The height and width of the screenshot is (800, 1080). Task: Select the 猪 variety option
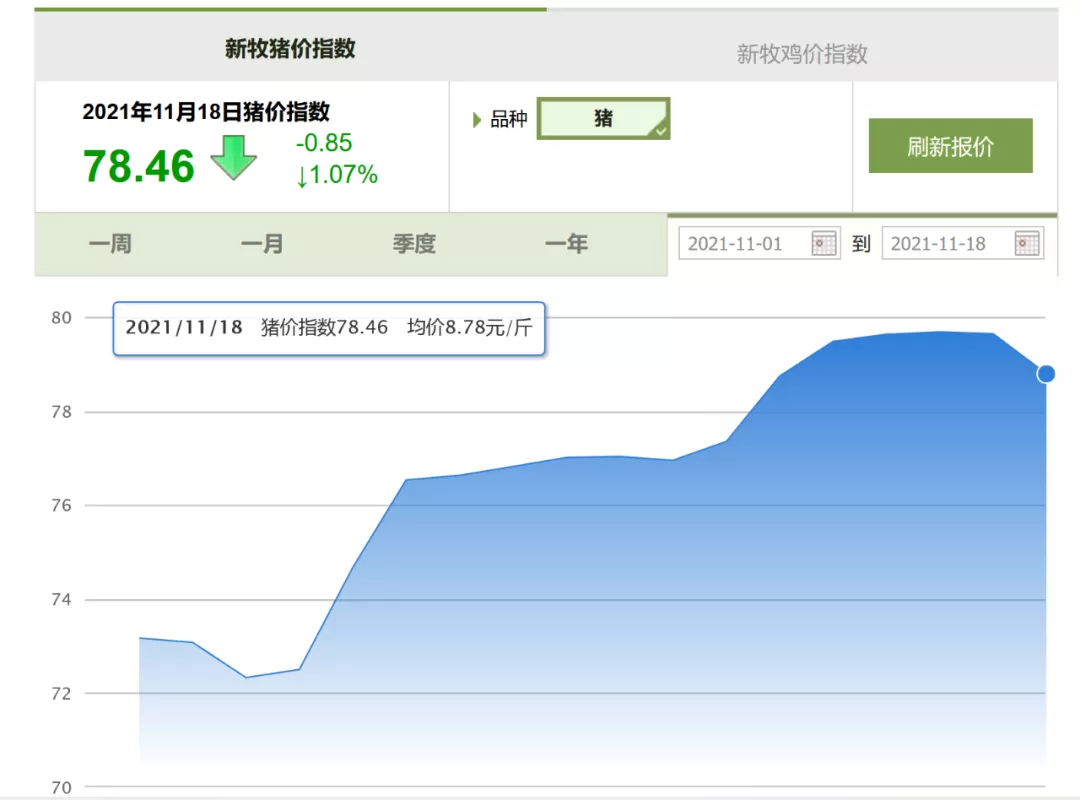click(603, 119)
